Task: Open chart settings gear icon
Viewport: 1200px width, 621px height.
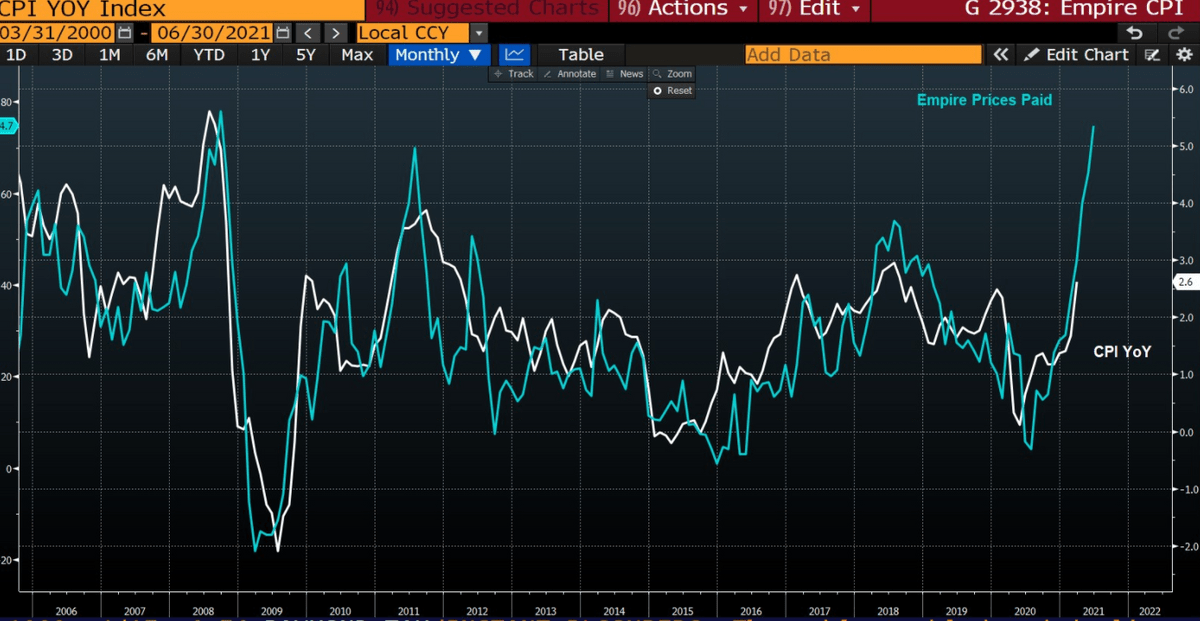Action: tap(1184, 55)
